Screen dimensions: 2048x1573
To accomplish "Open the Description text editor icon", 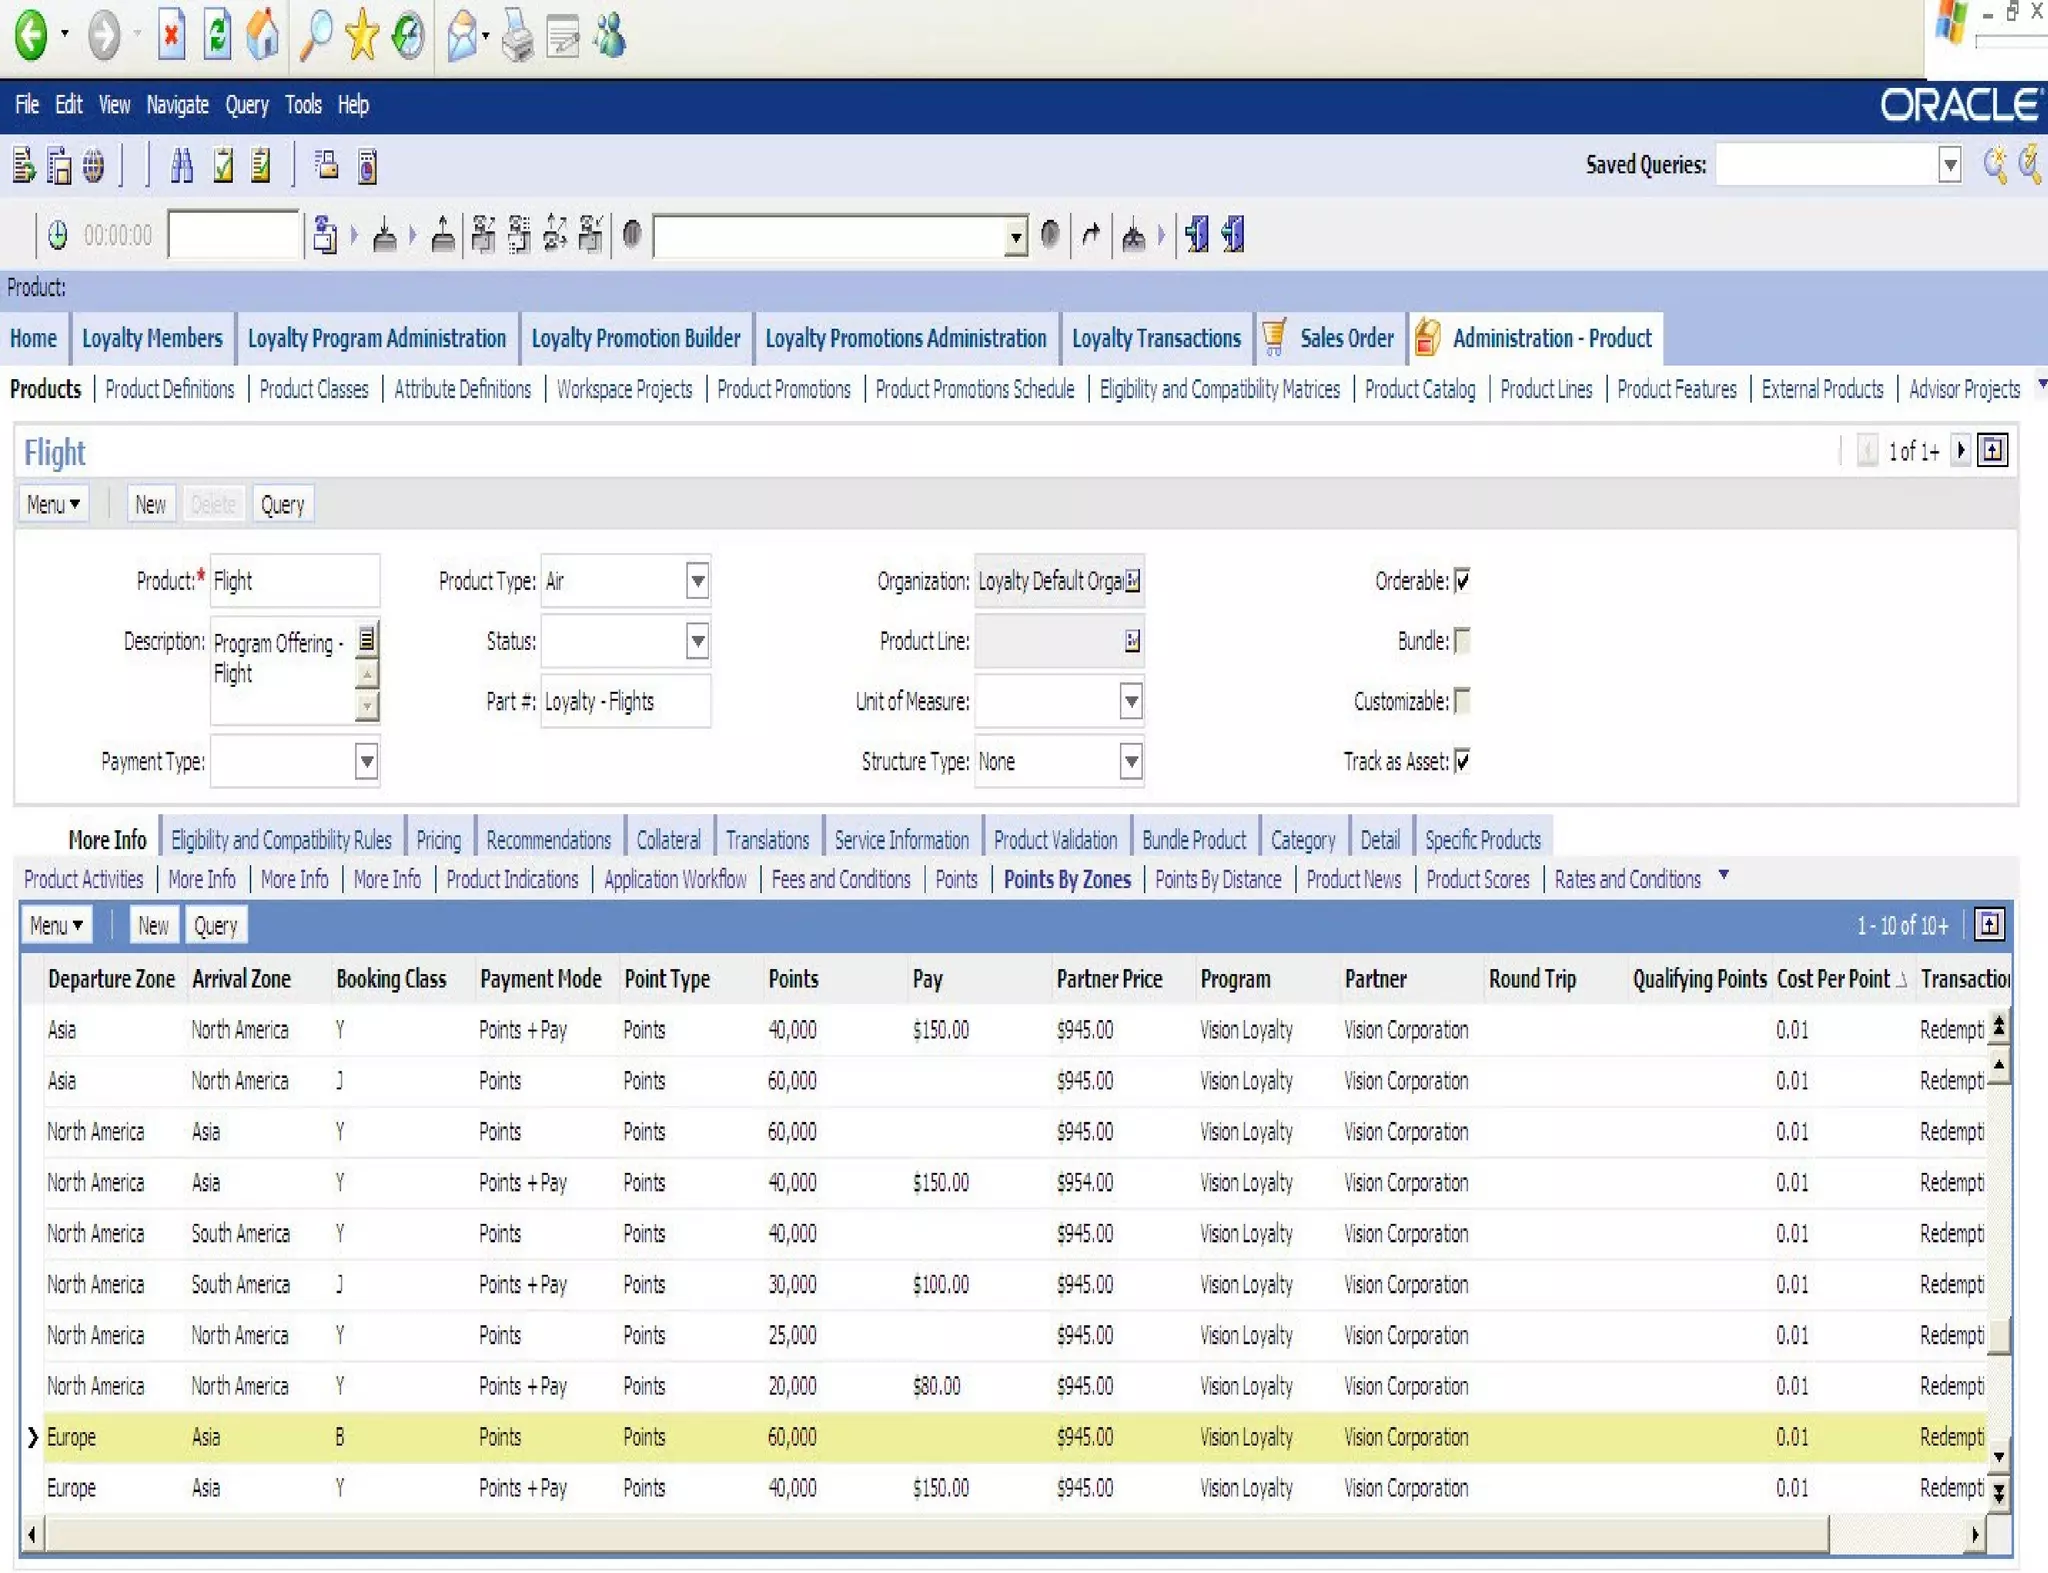I will click(367, 638).
